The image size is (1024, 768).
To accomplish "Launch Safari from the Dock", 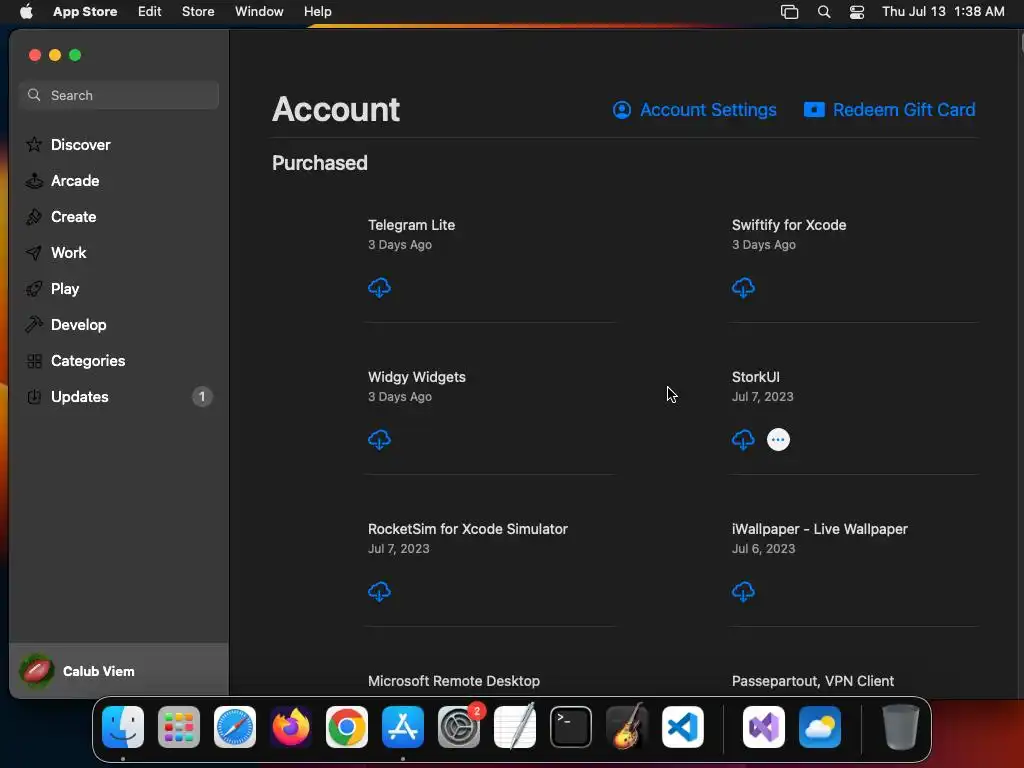I will click(235, 727).
